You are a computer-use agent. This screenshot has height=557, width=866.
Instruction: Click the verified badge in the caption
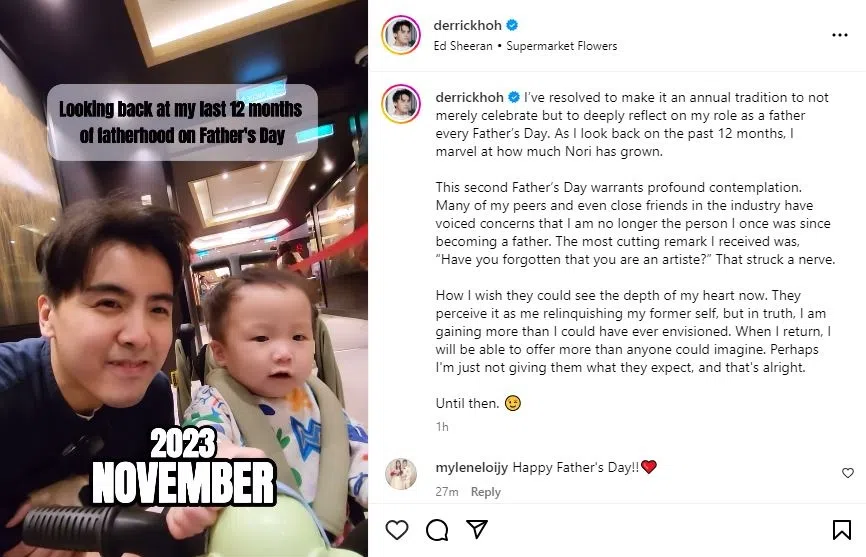pos(514,97)
